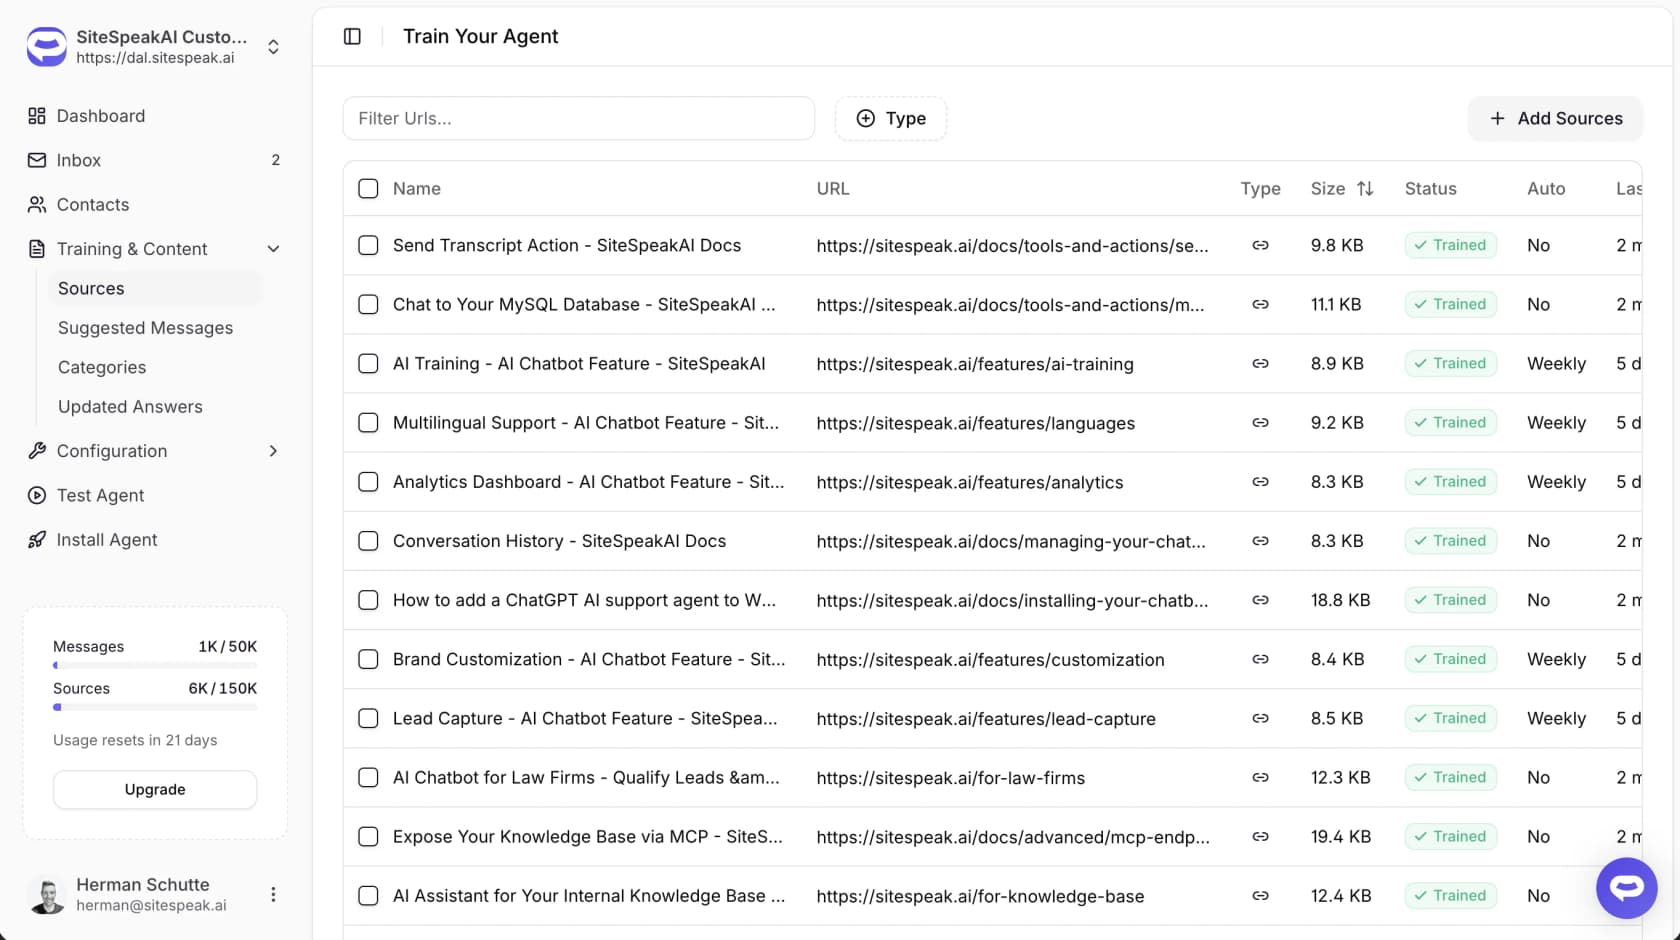Screen dimensions: 1680x940
Task: Click Herman Schutte profile avatar
Action: [x=46, y=895]
